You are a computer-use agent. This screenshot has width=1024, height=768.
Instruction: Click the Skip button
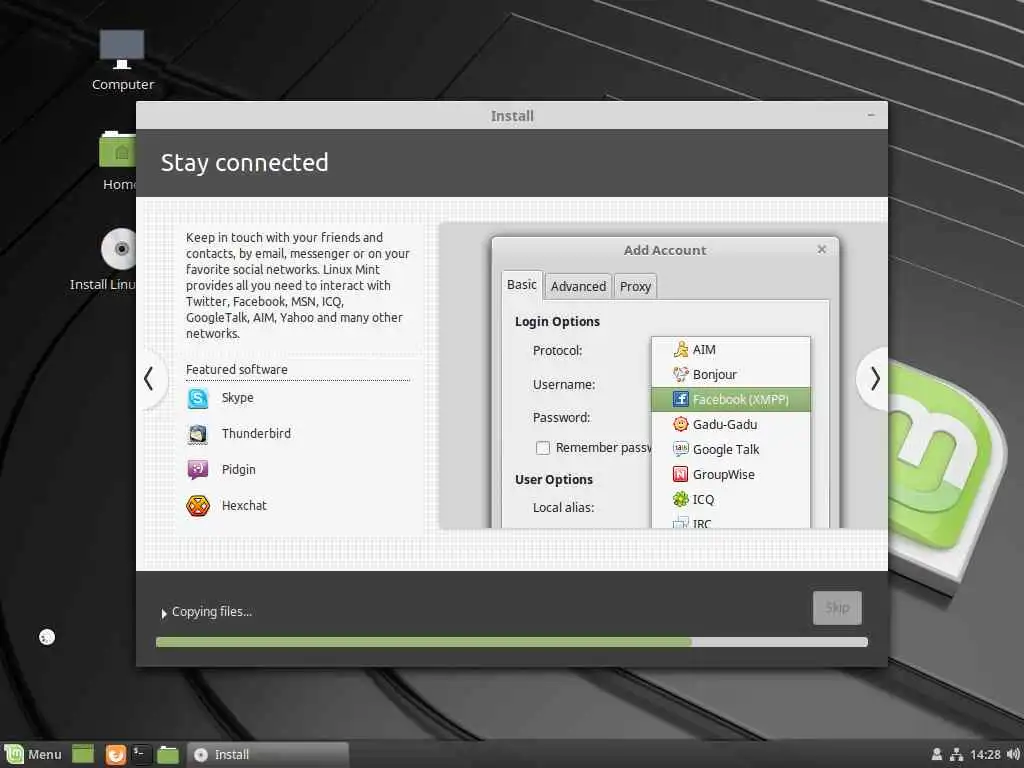click(837, 608)
